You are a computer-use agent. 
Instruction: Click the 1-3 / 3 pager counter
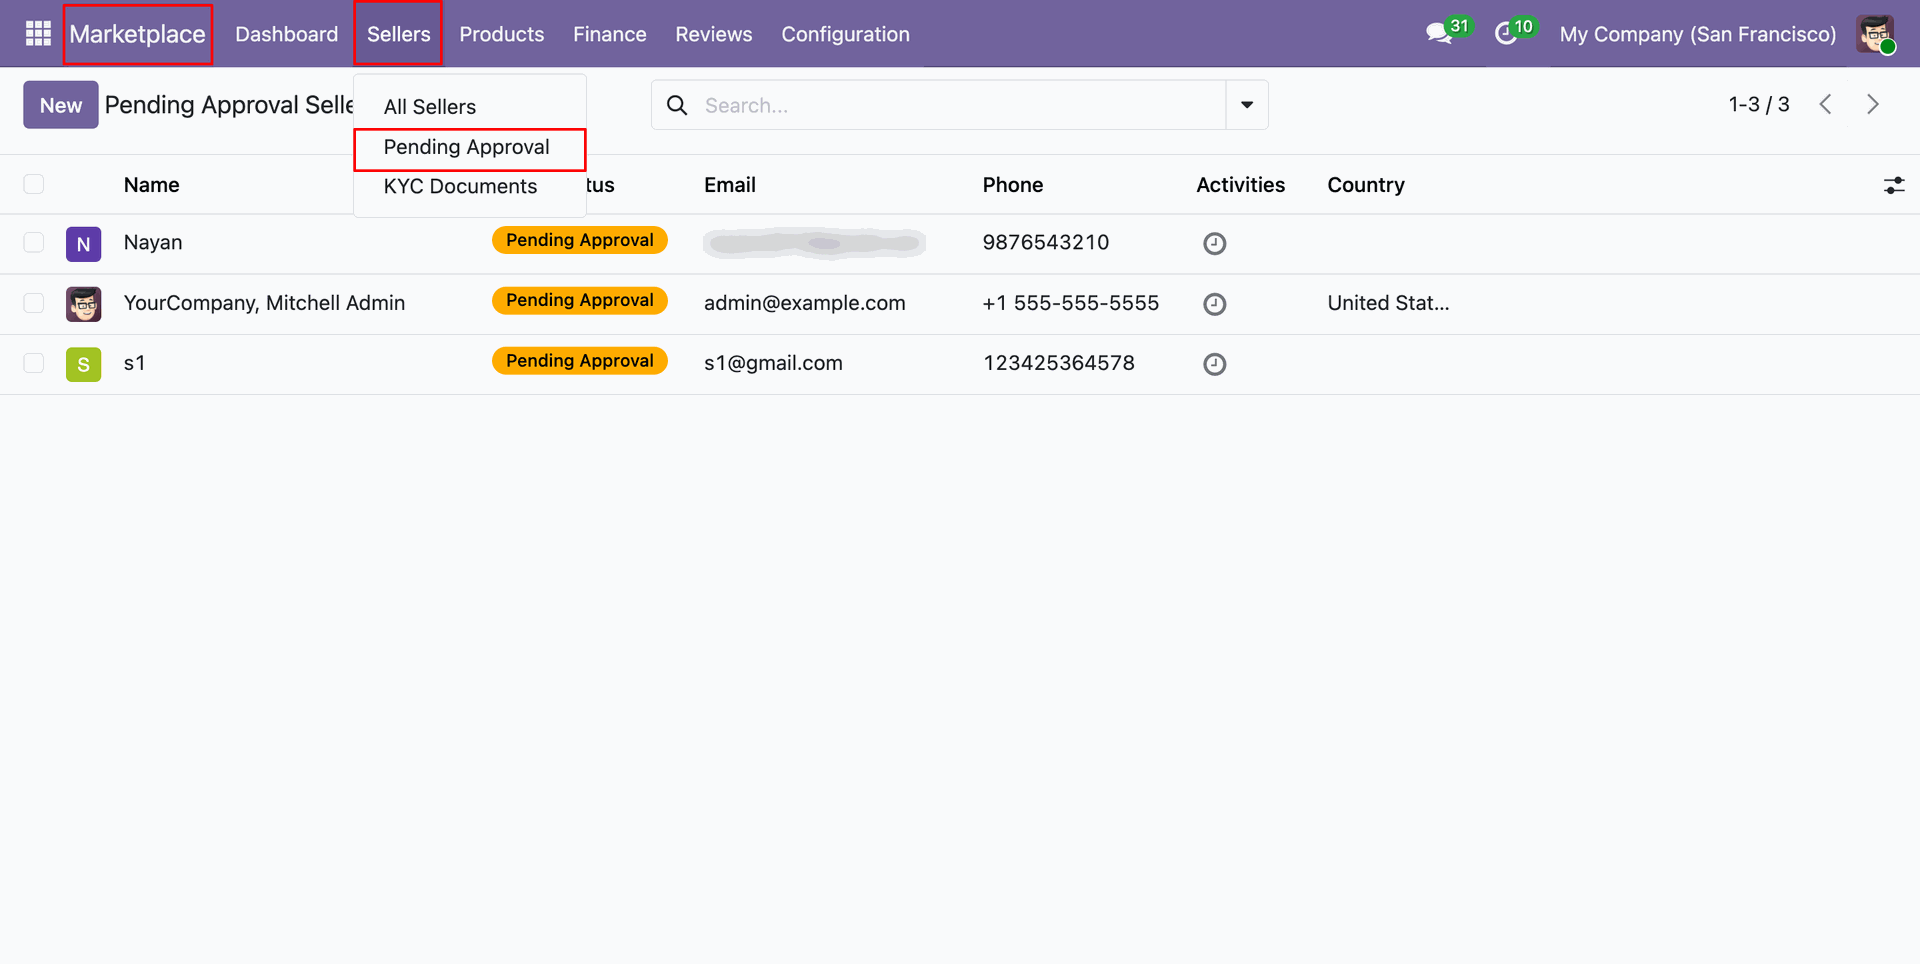(x=1759, y=104)
